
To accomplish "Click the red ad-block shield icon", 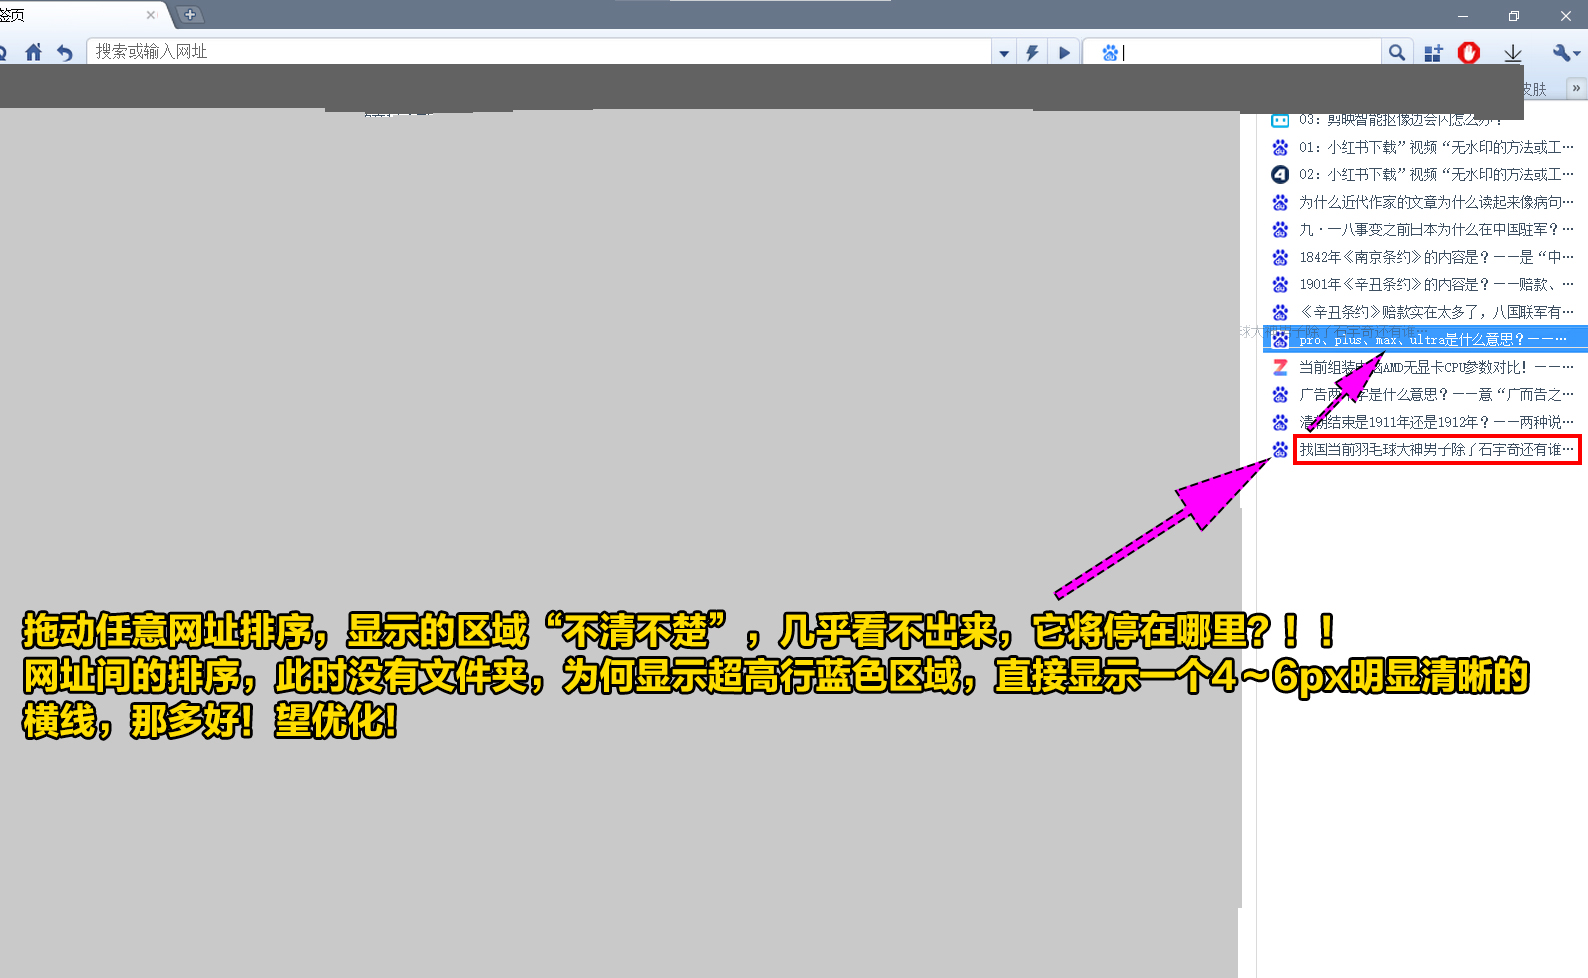I will (x=1468, y=52).
